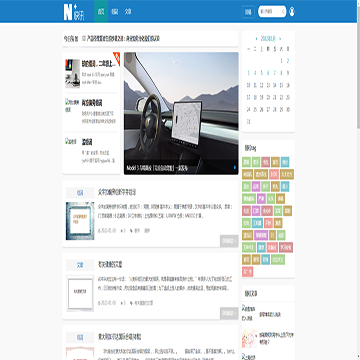Go to next month in the calendar
This screenshot has width=360, height=360.
point(280,39)
